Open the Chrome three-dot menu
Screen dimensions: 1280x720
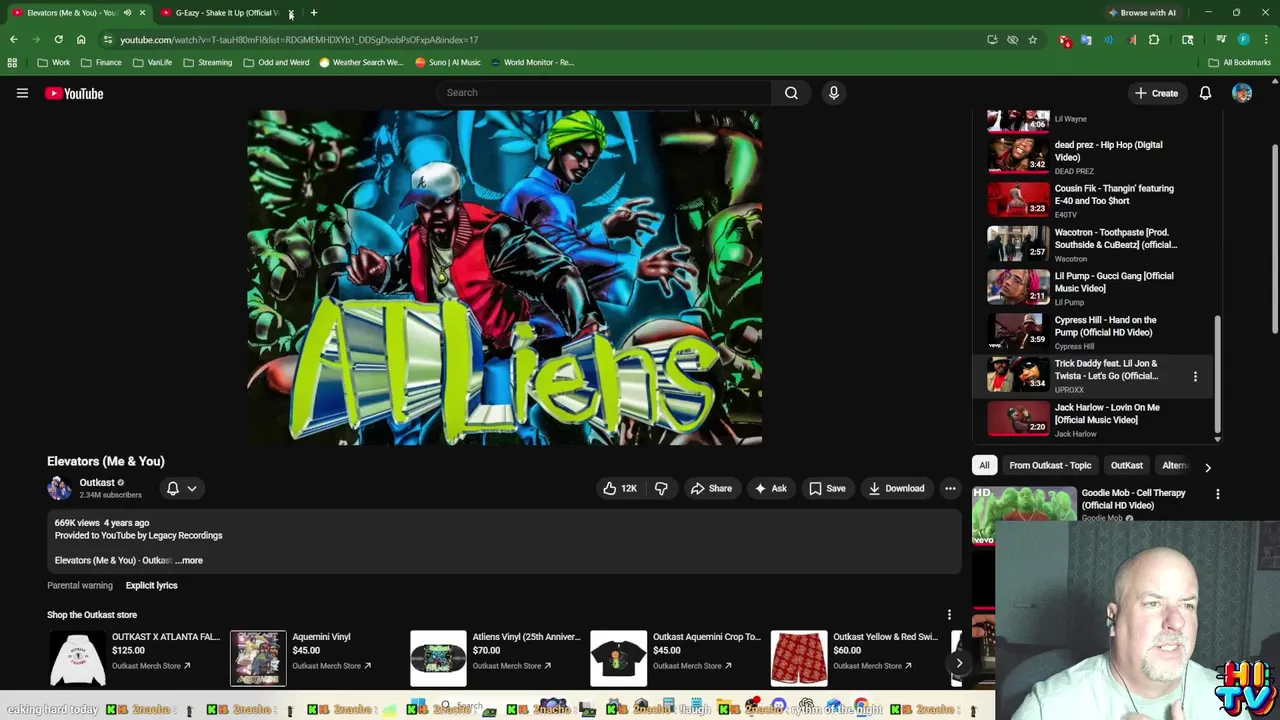coord(1265,40)
